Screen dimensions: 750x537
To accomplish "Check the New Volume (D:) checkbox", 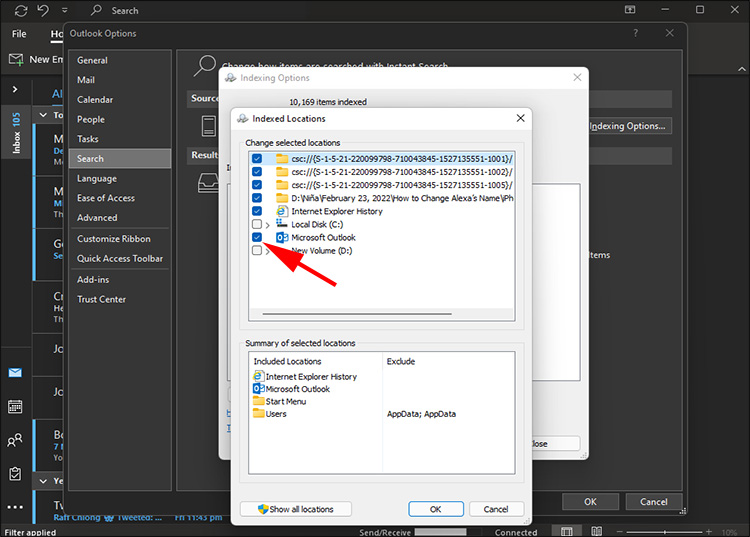I will 257,251.
